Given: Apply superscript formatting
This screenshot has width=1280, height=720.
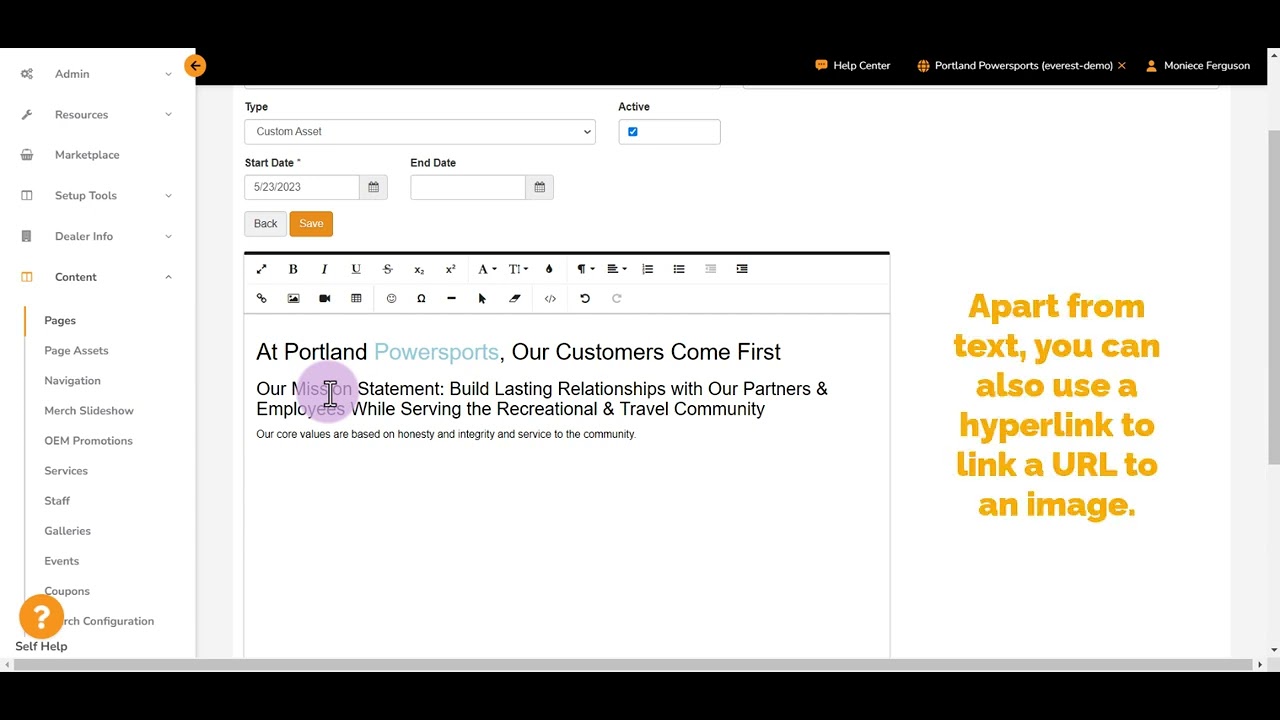Looking at the screenshot, I should tap(450, 269).
